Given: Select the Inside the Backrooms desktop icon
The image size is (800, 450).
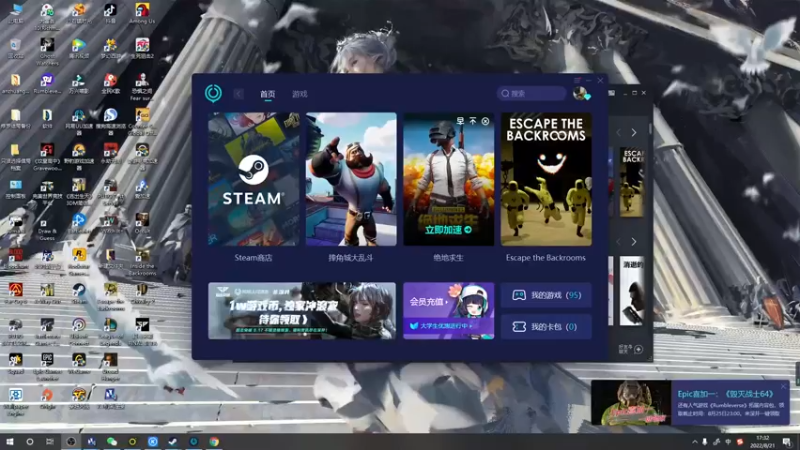Looking at the screenshot, I should point(142,261).
